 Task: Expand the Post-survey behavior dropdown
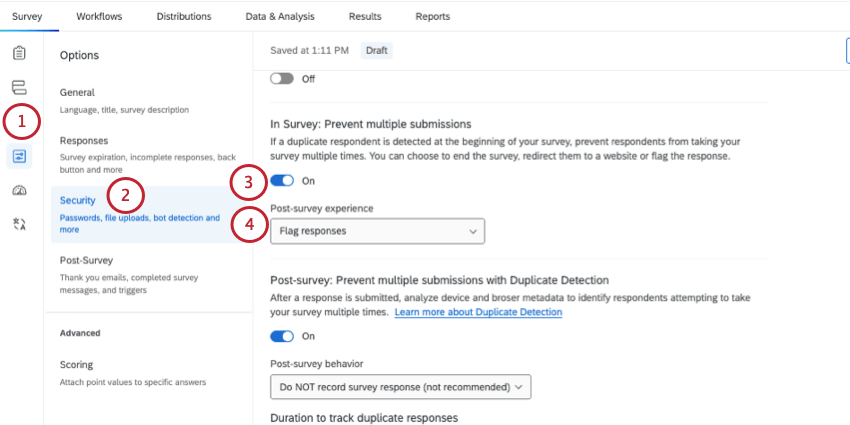[401, 387]
